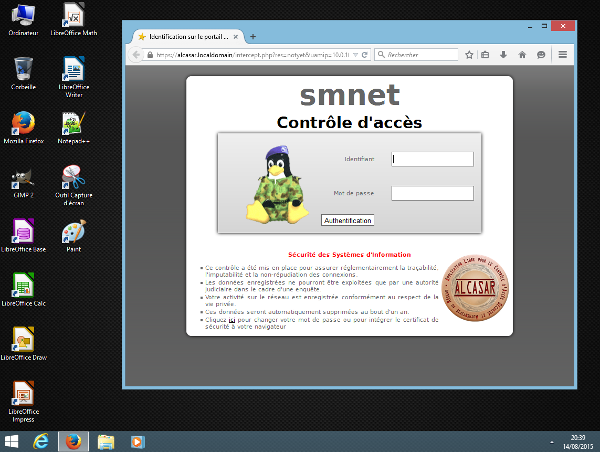The height and width of the screenshot is (452, 600).
Task: Open a new tab with plus
Action: tap(253, 37)
